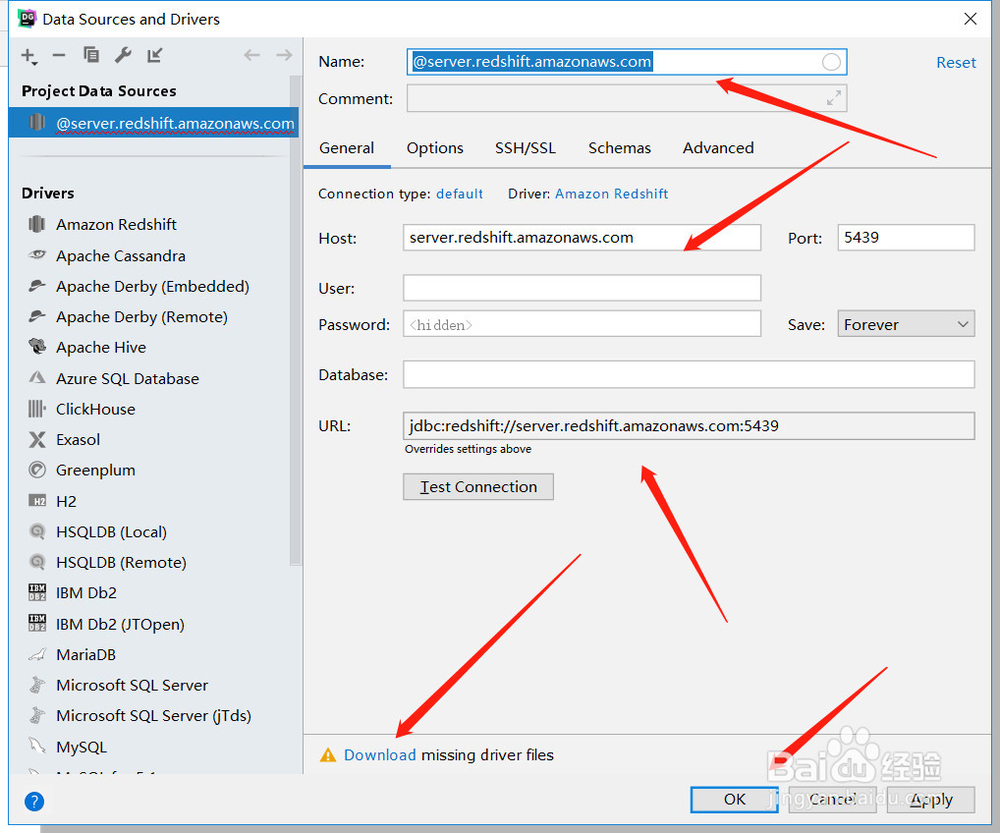The image size is (1000, 833).
Task: Open the Advanced tab
Action: 718,148
